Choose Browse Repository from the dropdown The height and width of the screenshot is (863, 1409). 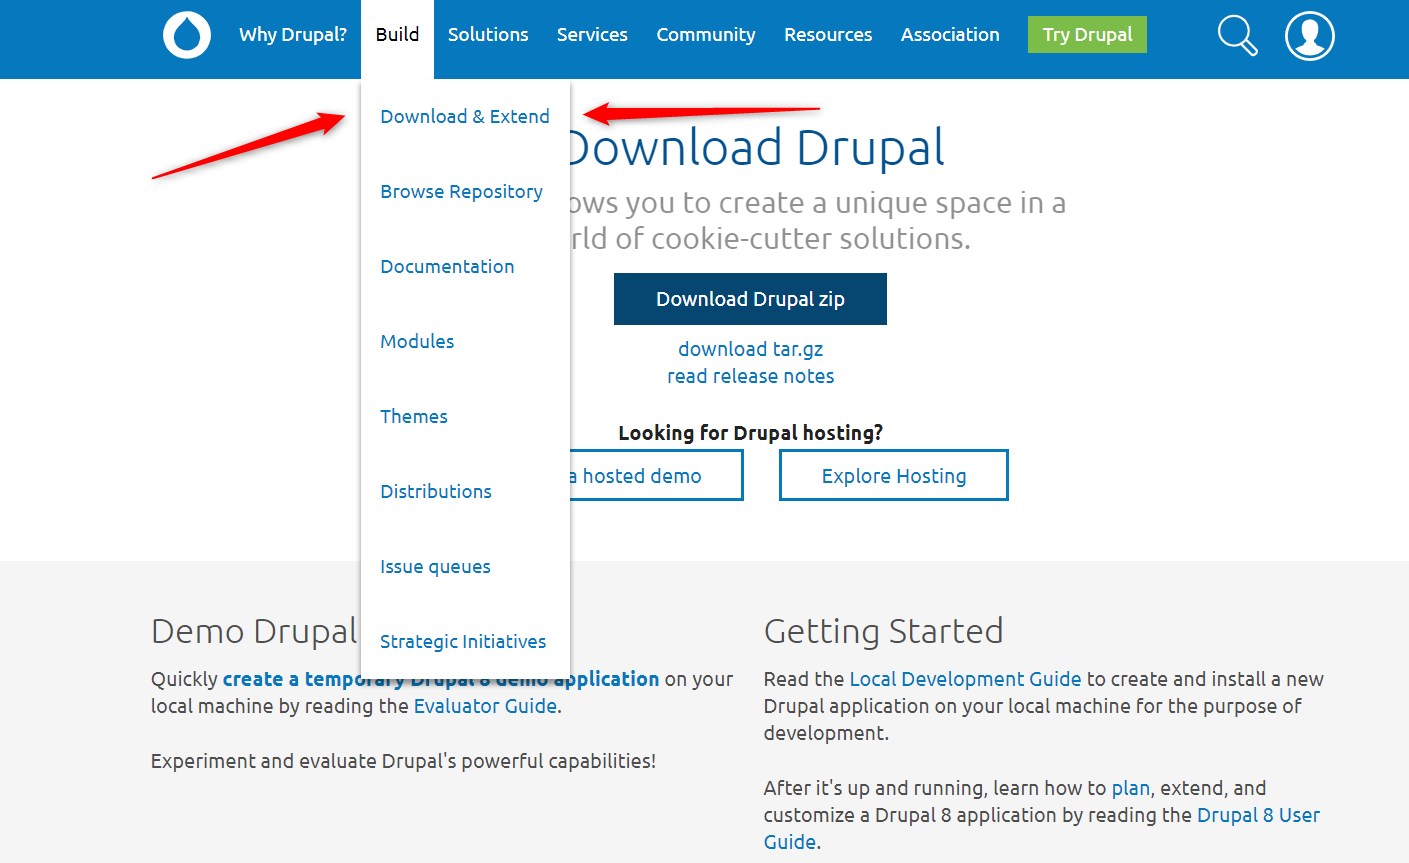(x=461, y=192)
